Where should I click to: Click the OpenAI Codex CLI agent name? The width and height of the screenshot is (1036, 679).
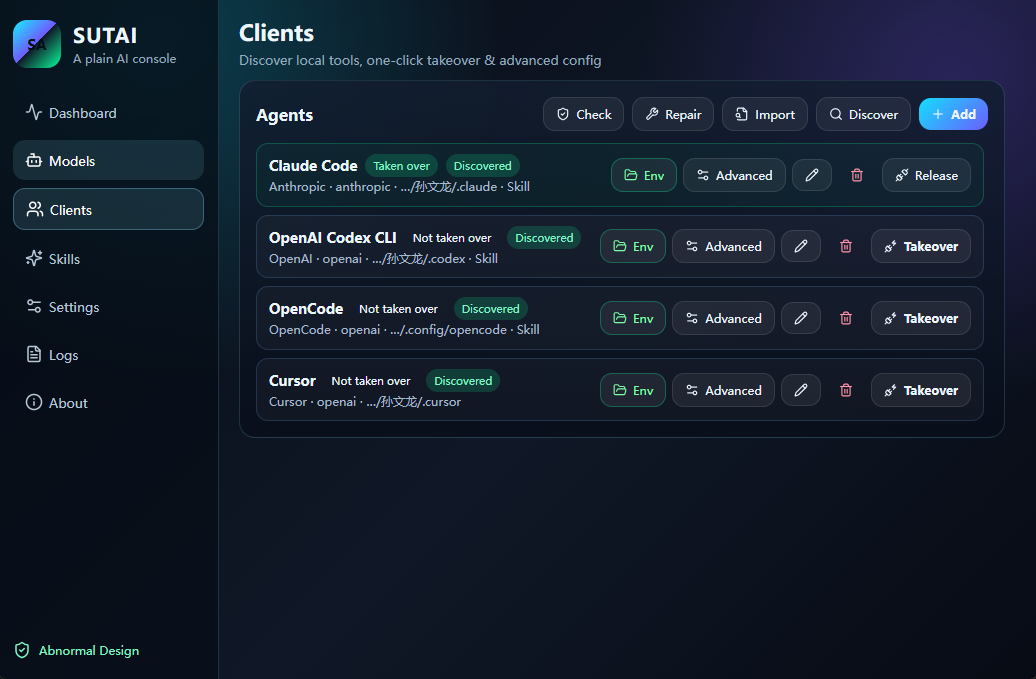click(332, 238)
